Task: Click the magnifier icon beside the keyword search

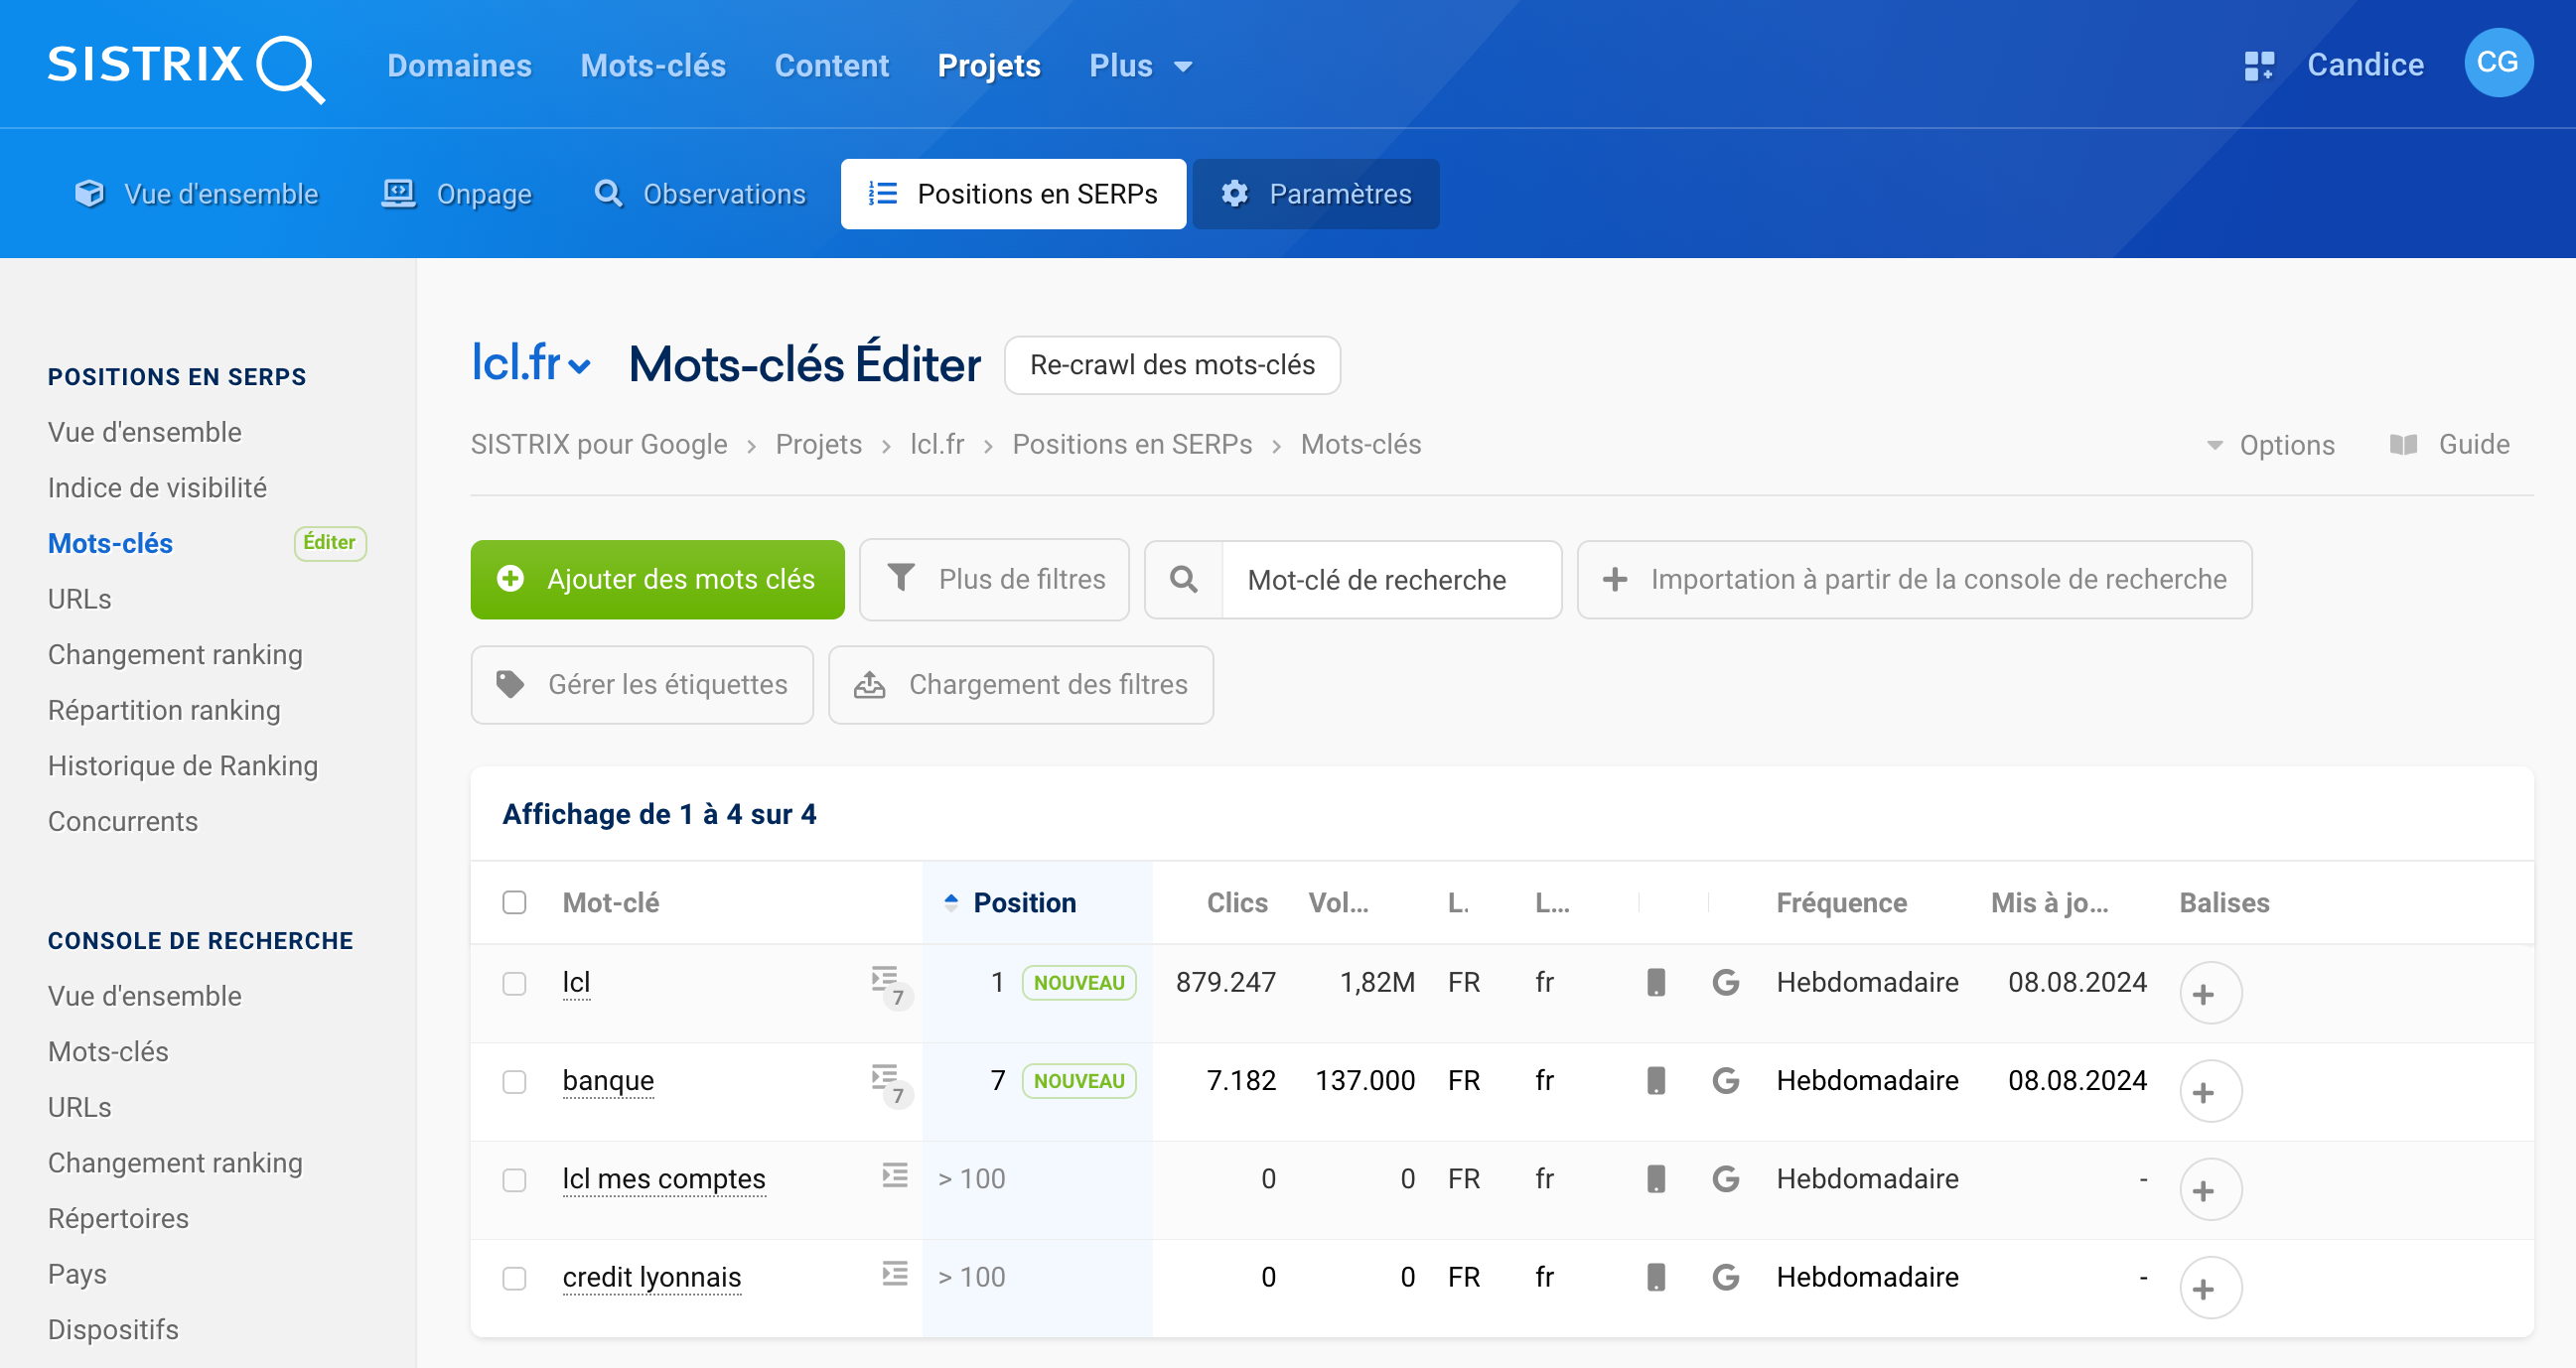Action: tap(1183, 580)
